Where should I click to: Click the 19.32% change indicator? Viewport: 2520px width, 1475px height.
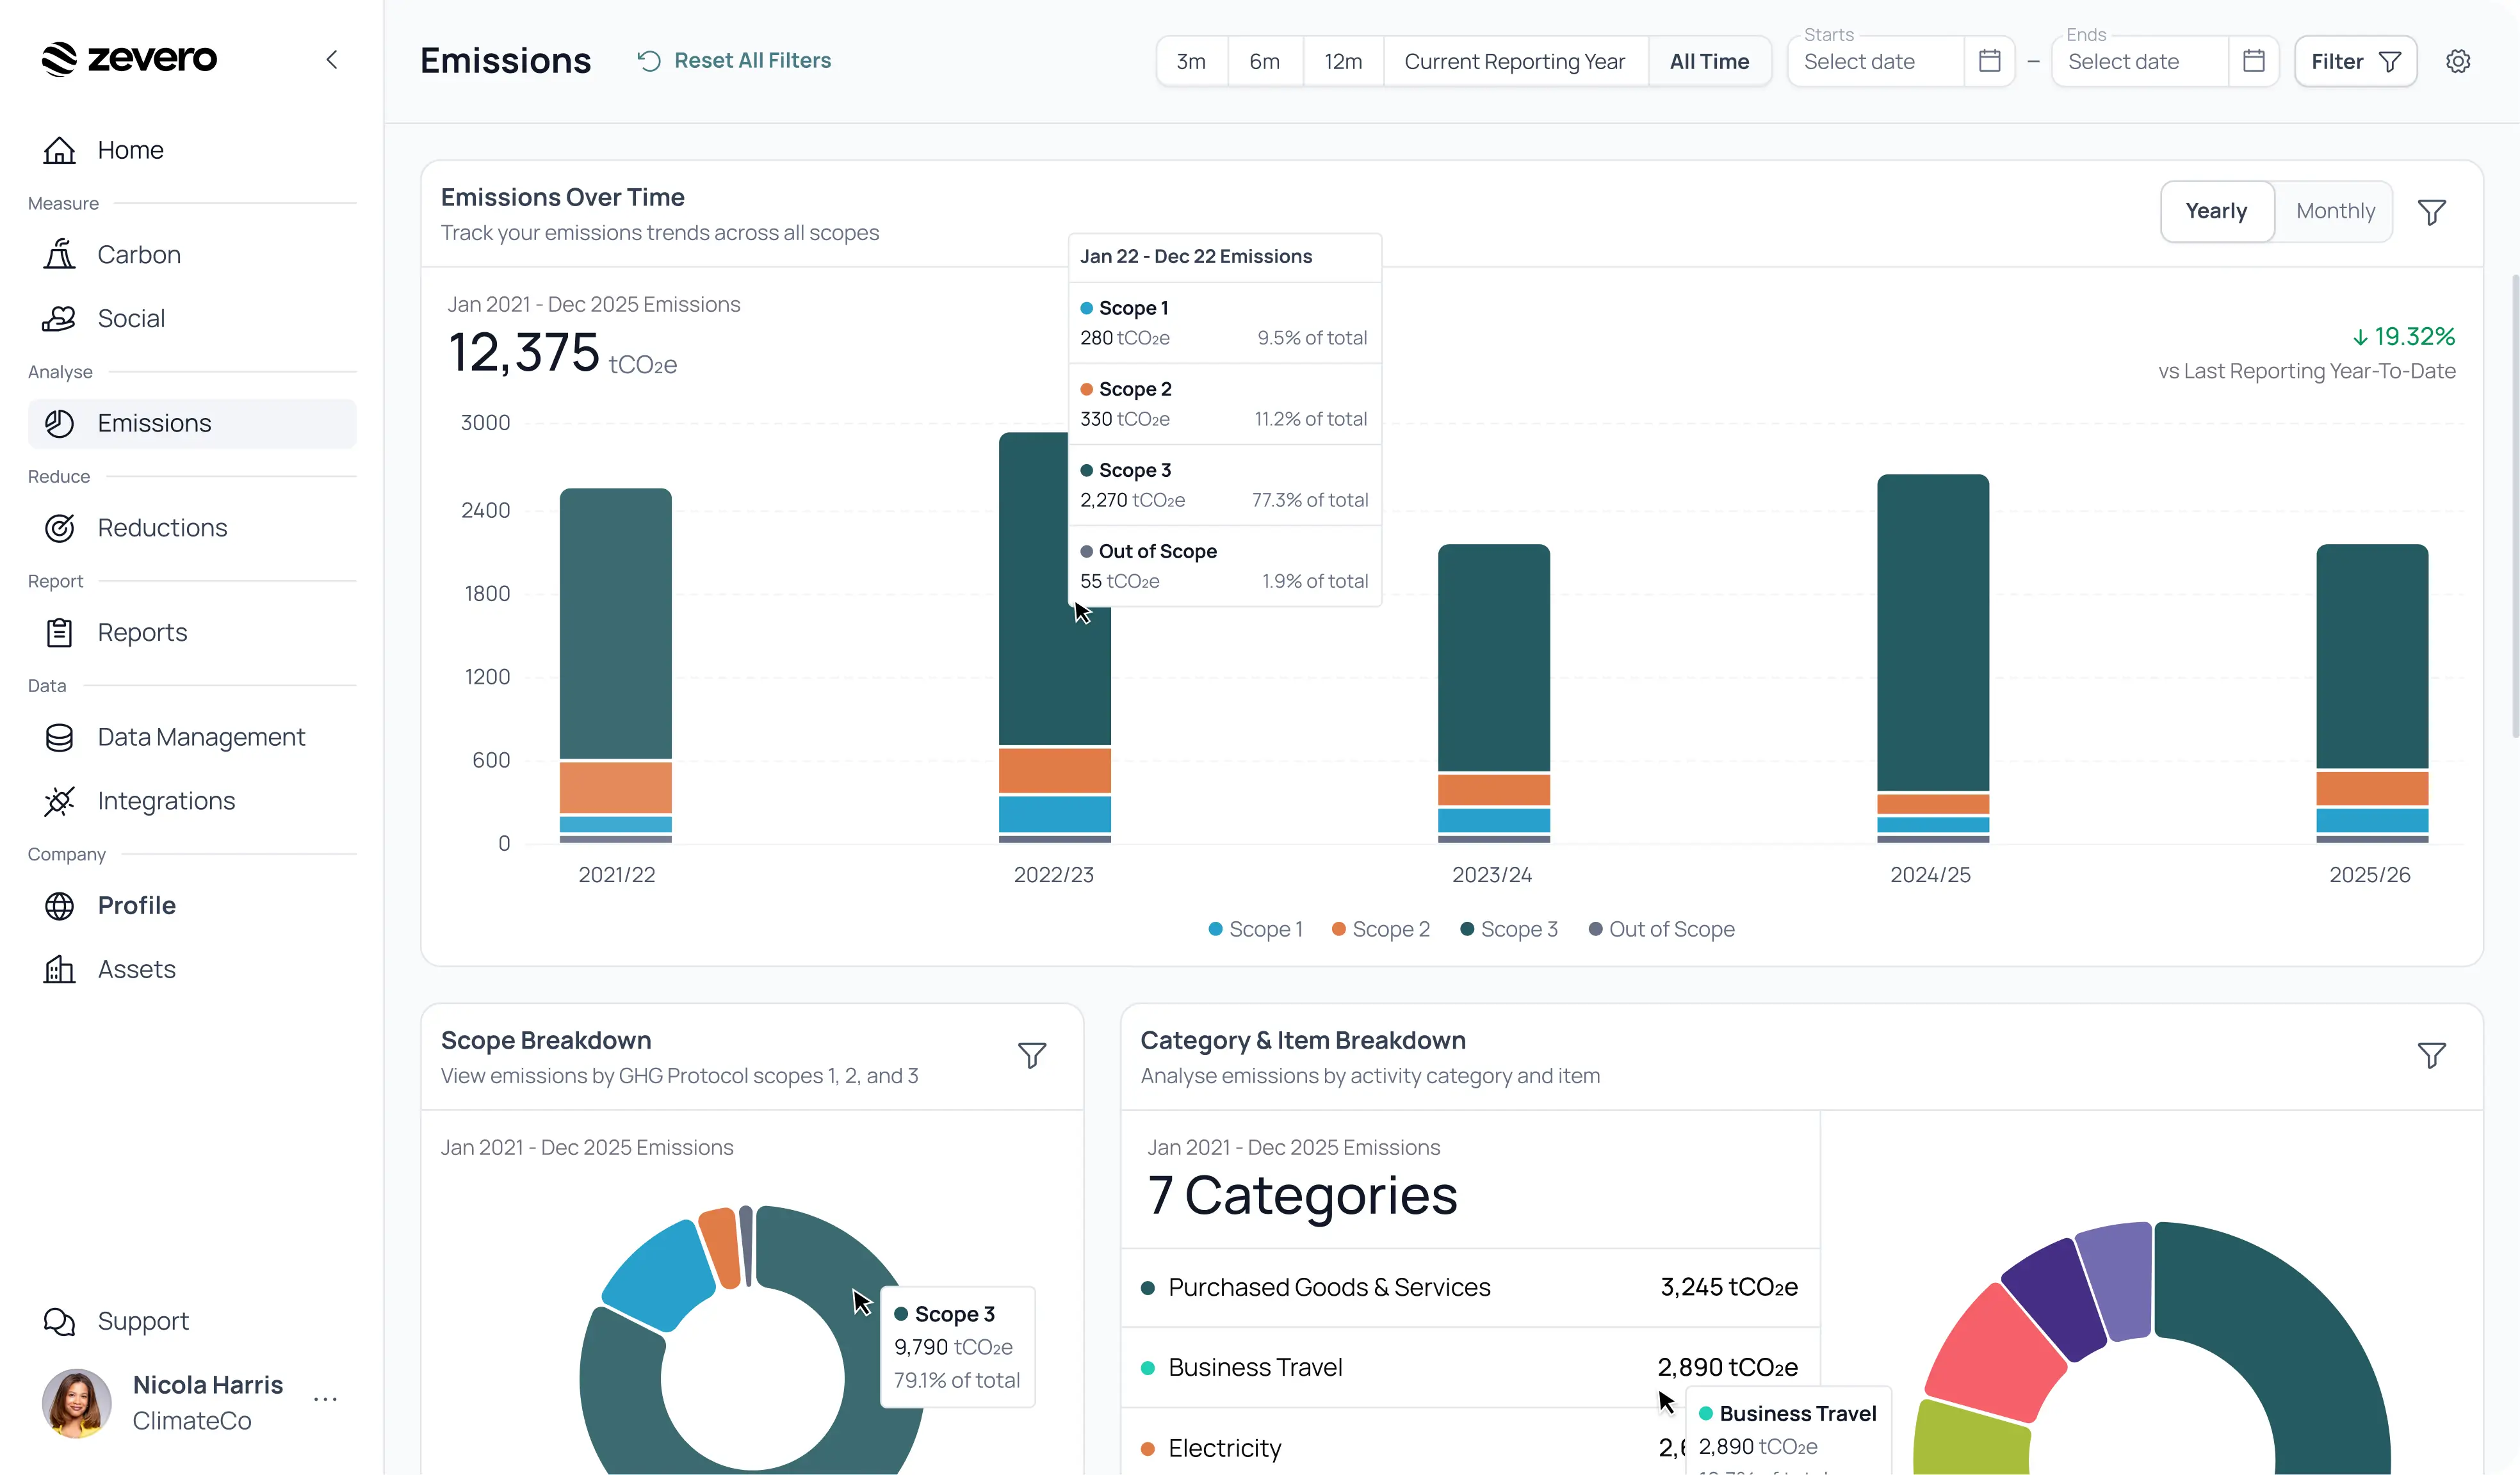(x=2403, y=337)
